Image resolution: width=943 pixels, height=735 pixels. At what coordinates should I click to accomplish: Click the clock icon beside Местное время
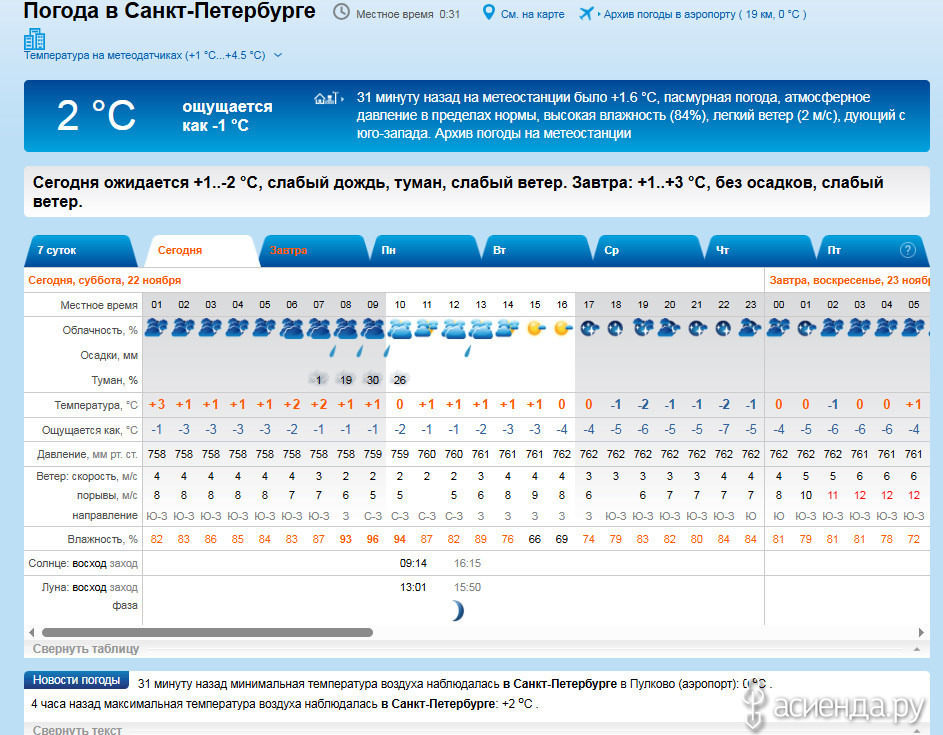coord(341,13)
